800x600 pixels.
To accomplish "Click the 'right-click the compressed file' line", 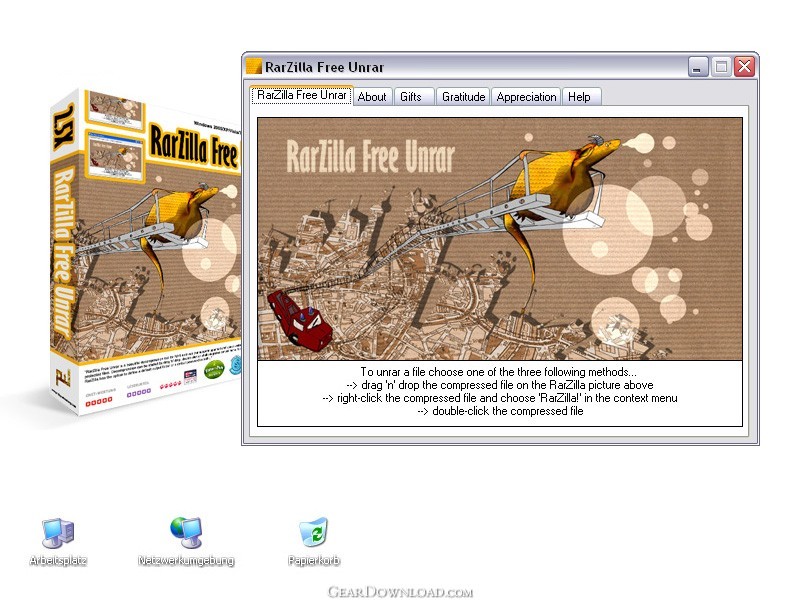I will (500, 398).
